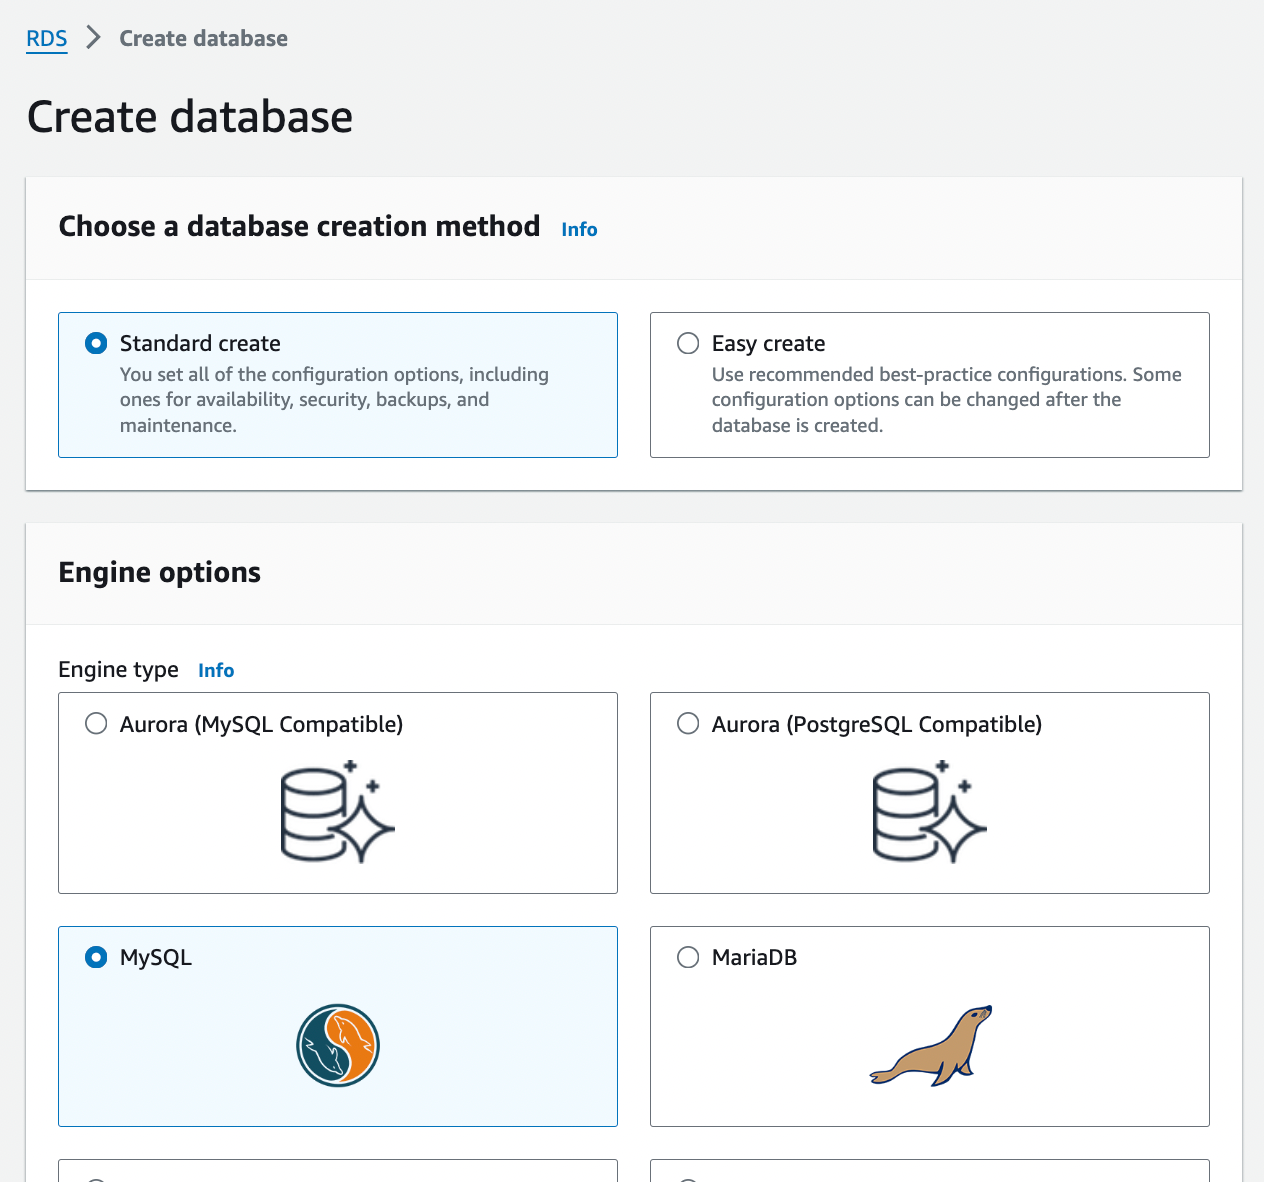Click the MySQL dolphin logo icon
The width and height of the screenshot is (1264, 1182).
coord(338,1045)
